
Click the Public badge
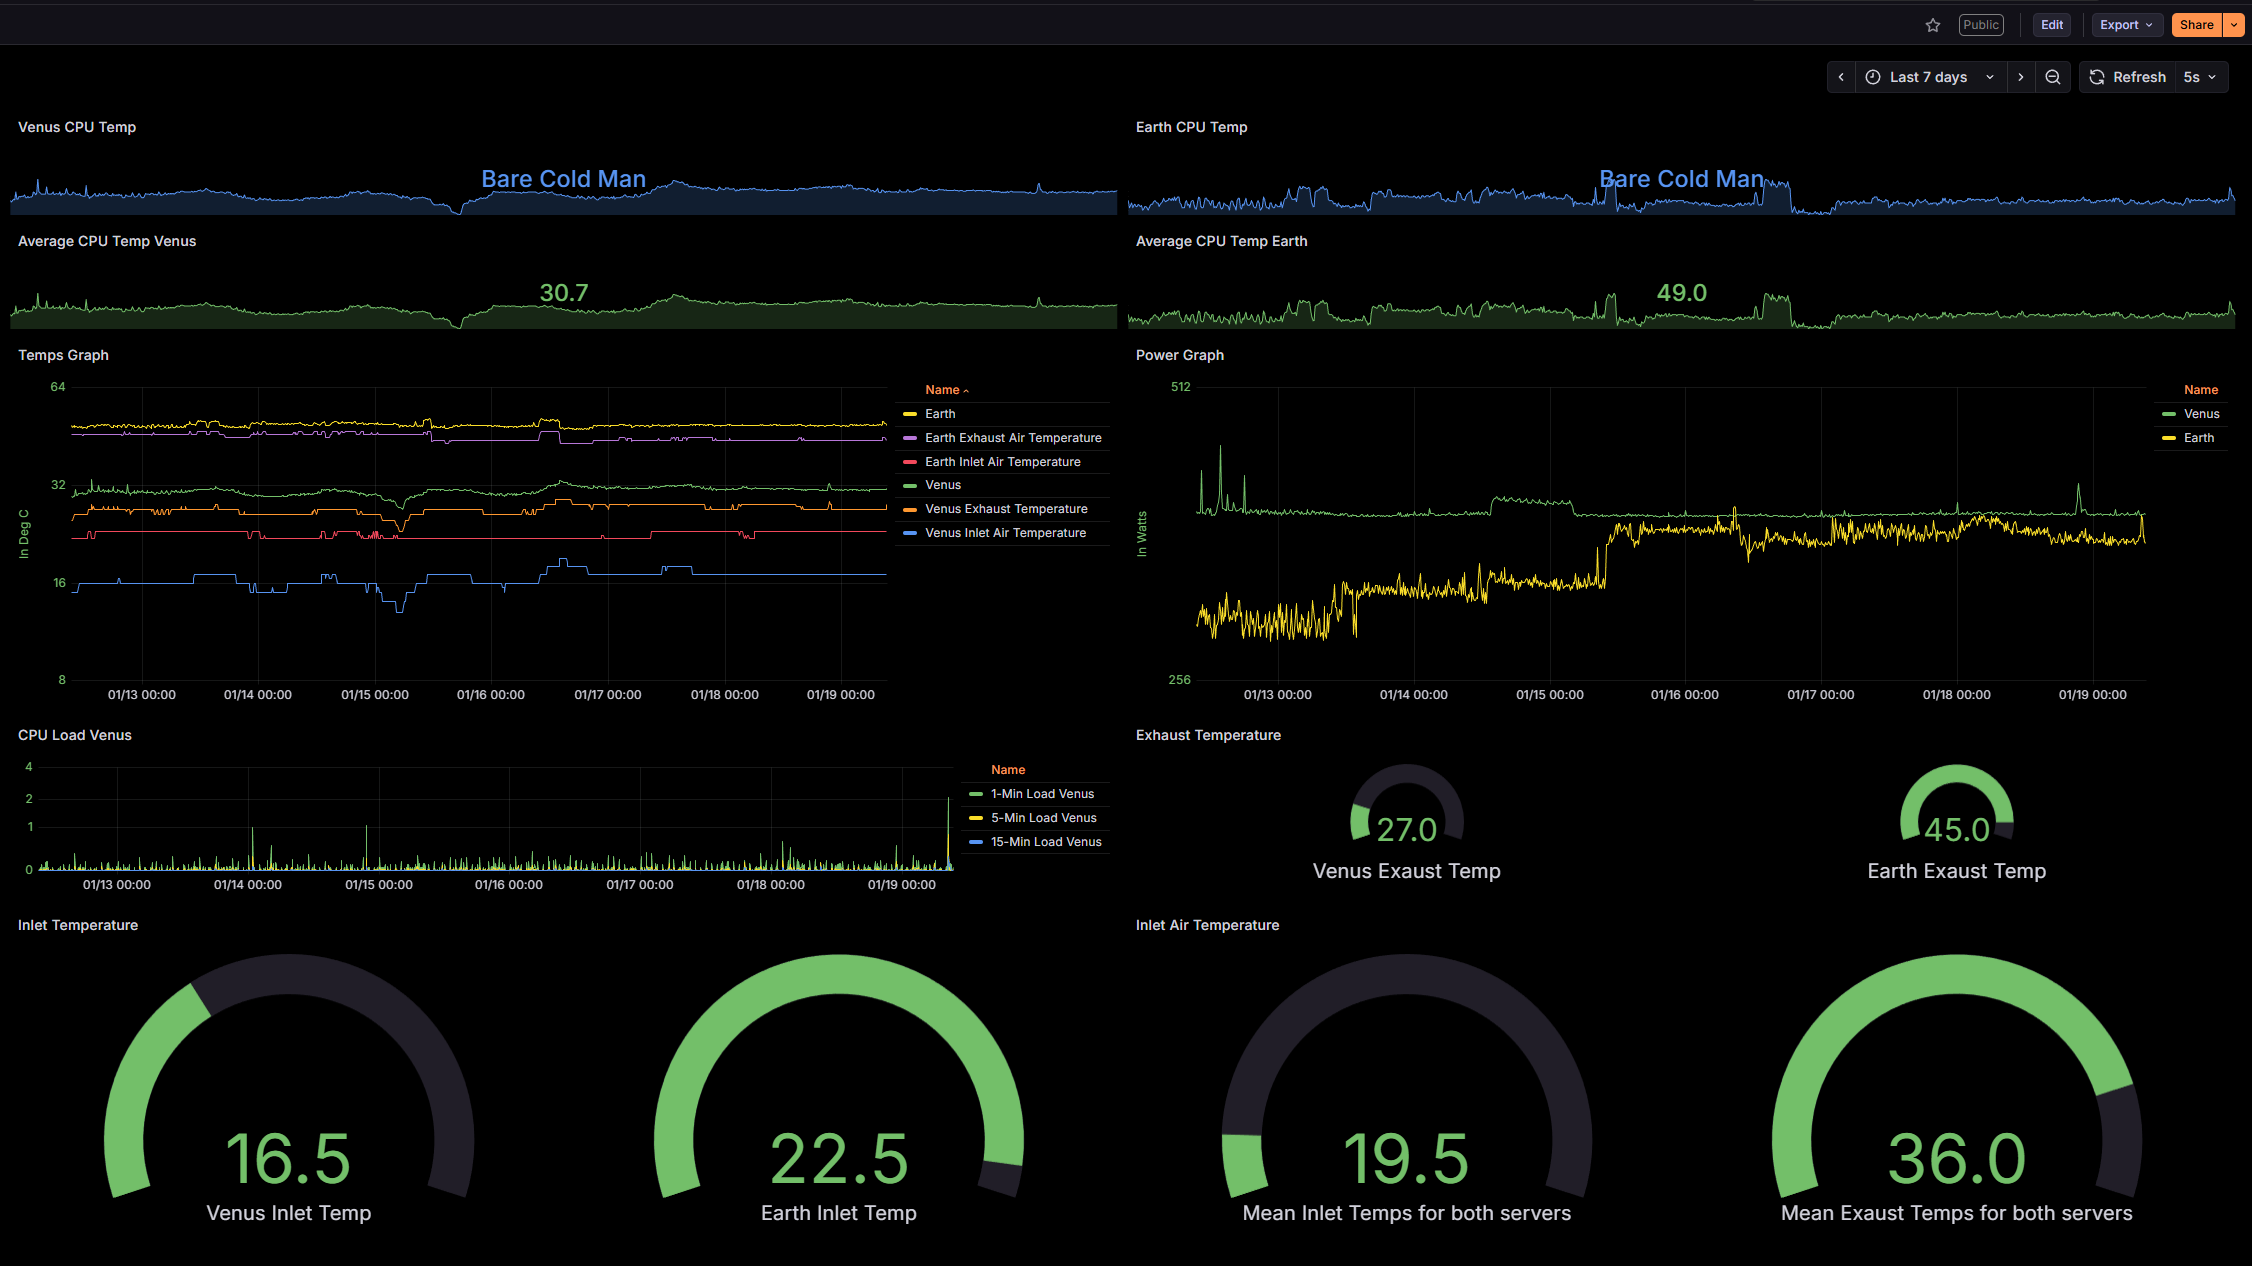[x=1981, y=25]
